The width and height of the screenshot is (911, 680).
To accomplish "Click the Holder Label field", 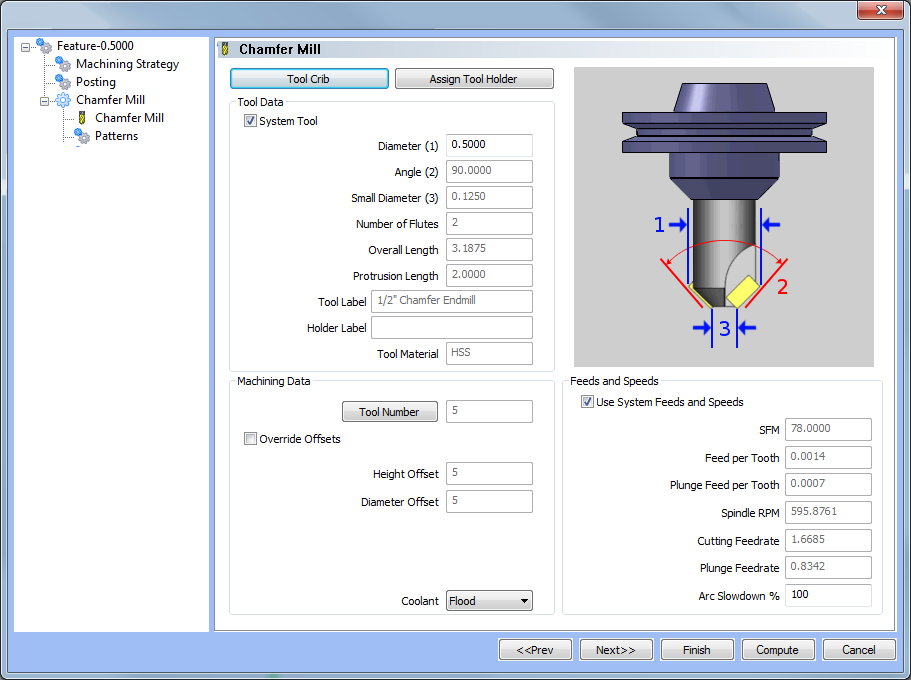I will pos(452,327).
